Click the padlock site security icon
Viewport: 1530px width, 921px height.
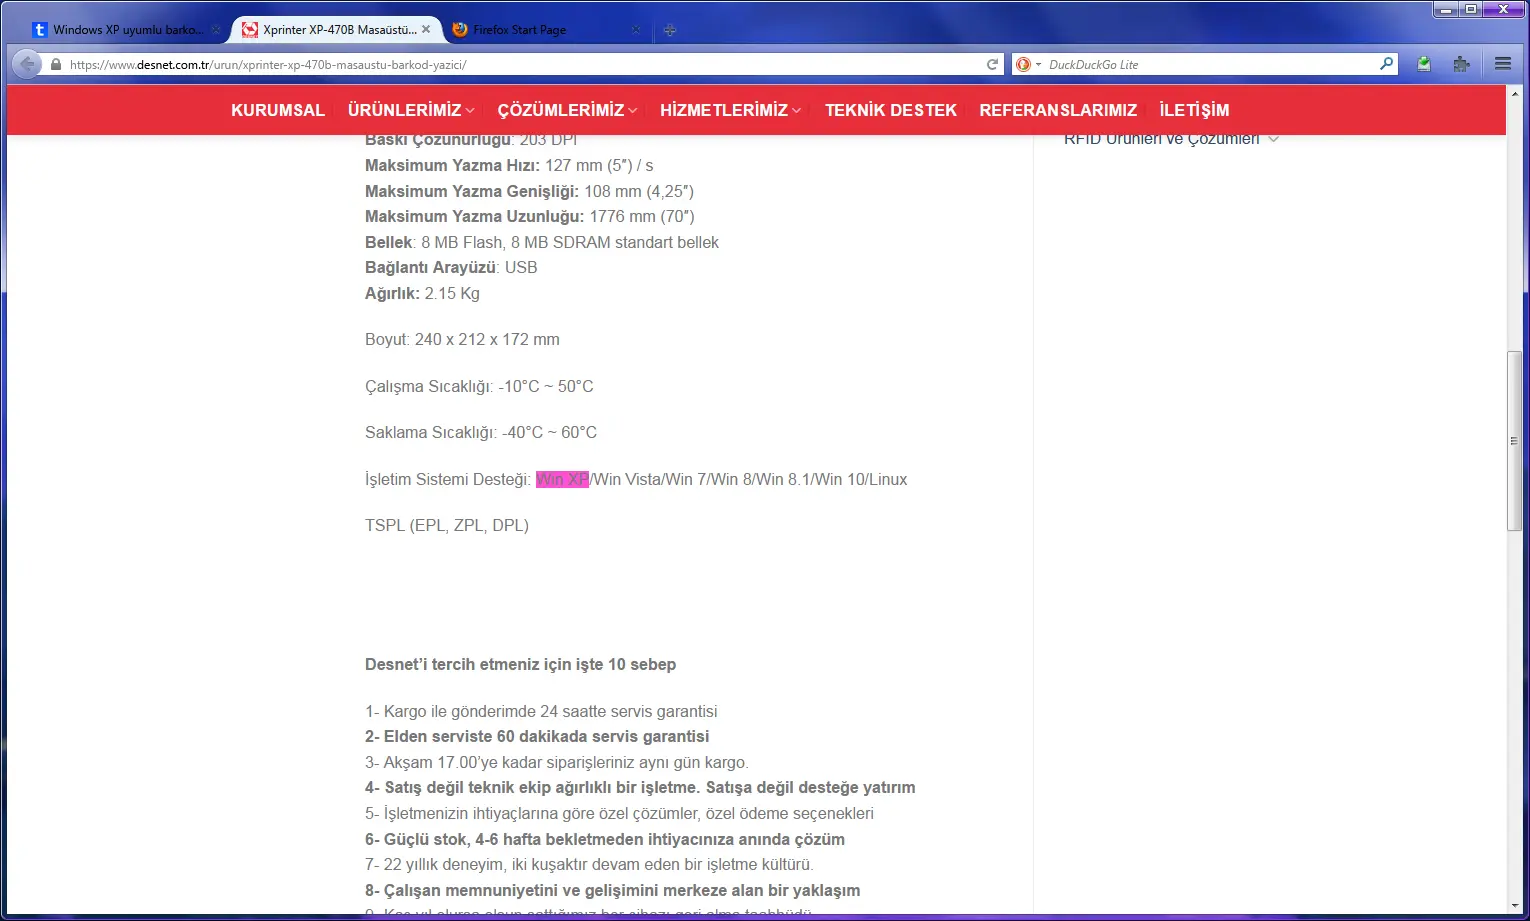(56, 65)
